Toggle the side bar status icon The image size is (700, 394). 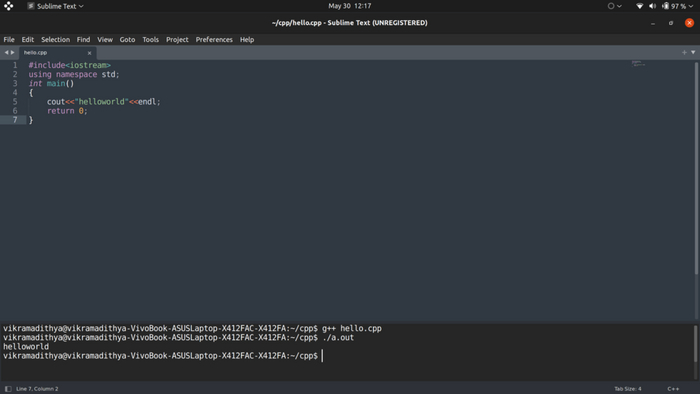(x=8, y=389)
